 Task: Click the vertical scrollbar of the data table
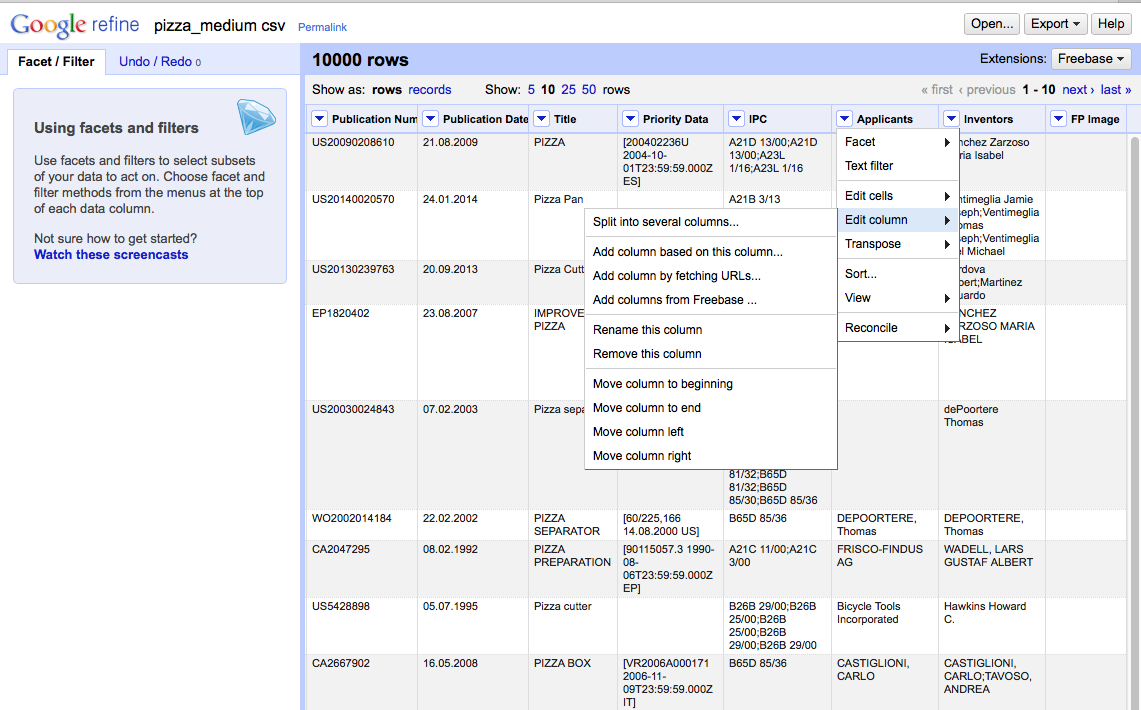(x=1136, y=422)
